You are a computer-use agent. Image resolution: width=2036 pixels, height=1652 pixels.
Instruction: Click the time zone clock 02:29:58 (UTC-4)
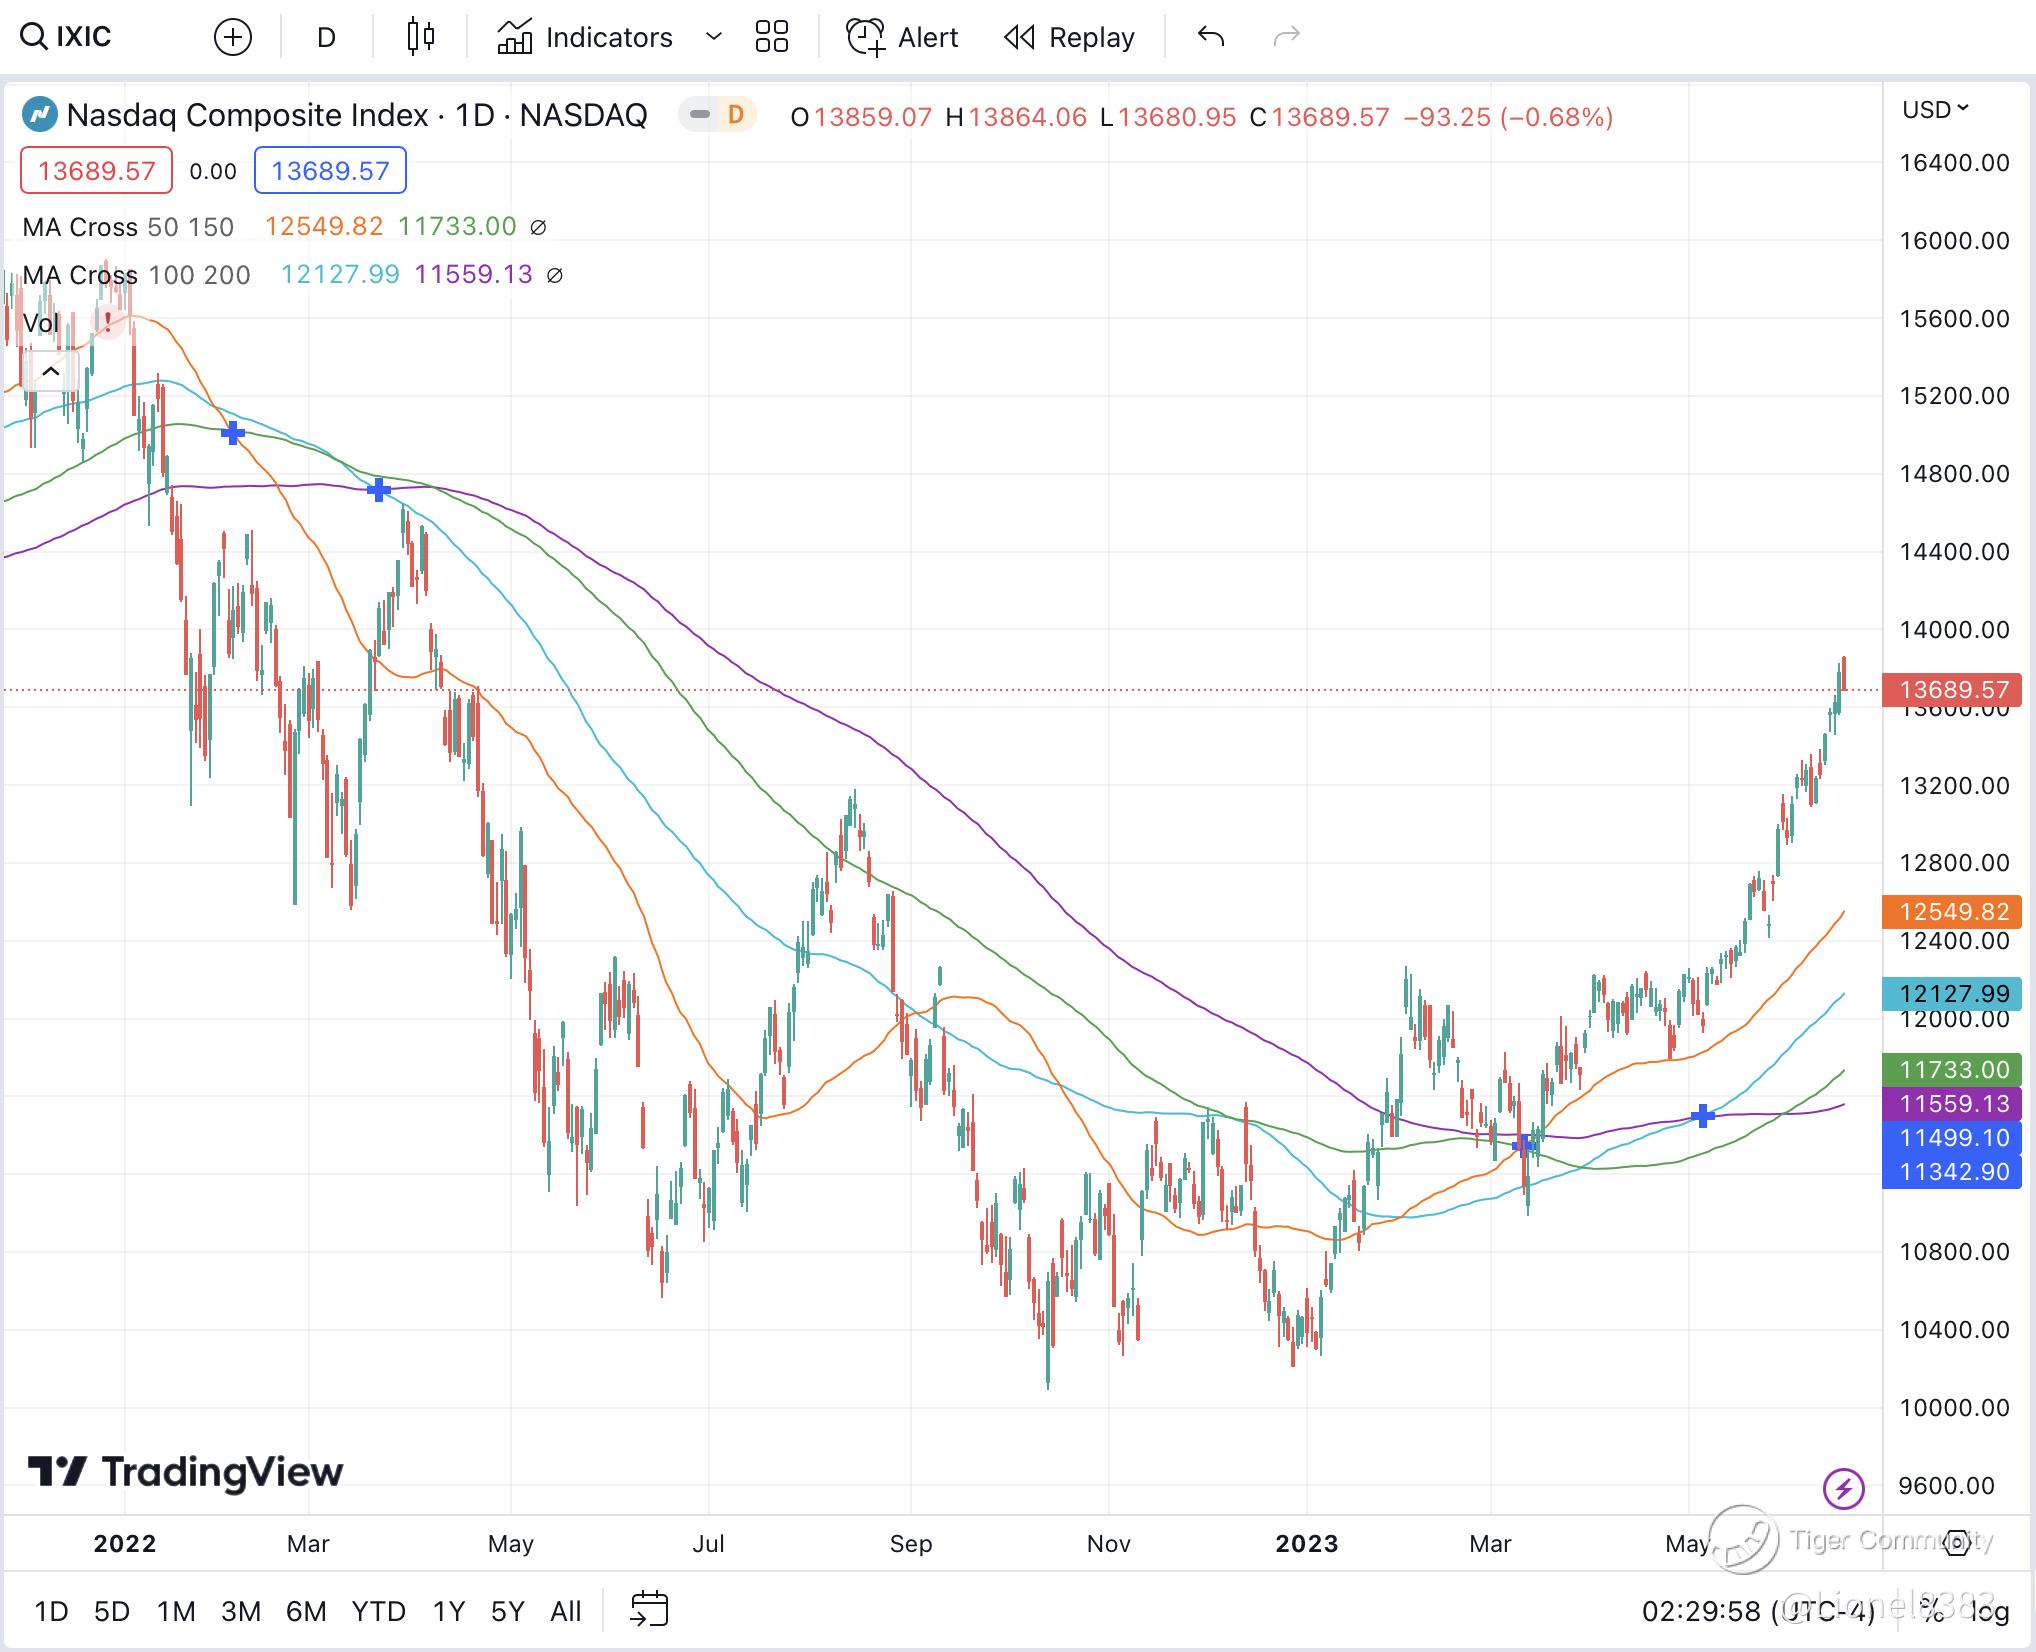pos(1757,1611)
